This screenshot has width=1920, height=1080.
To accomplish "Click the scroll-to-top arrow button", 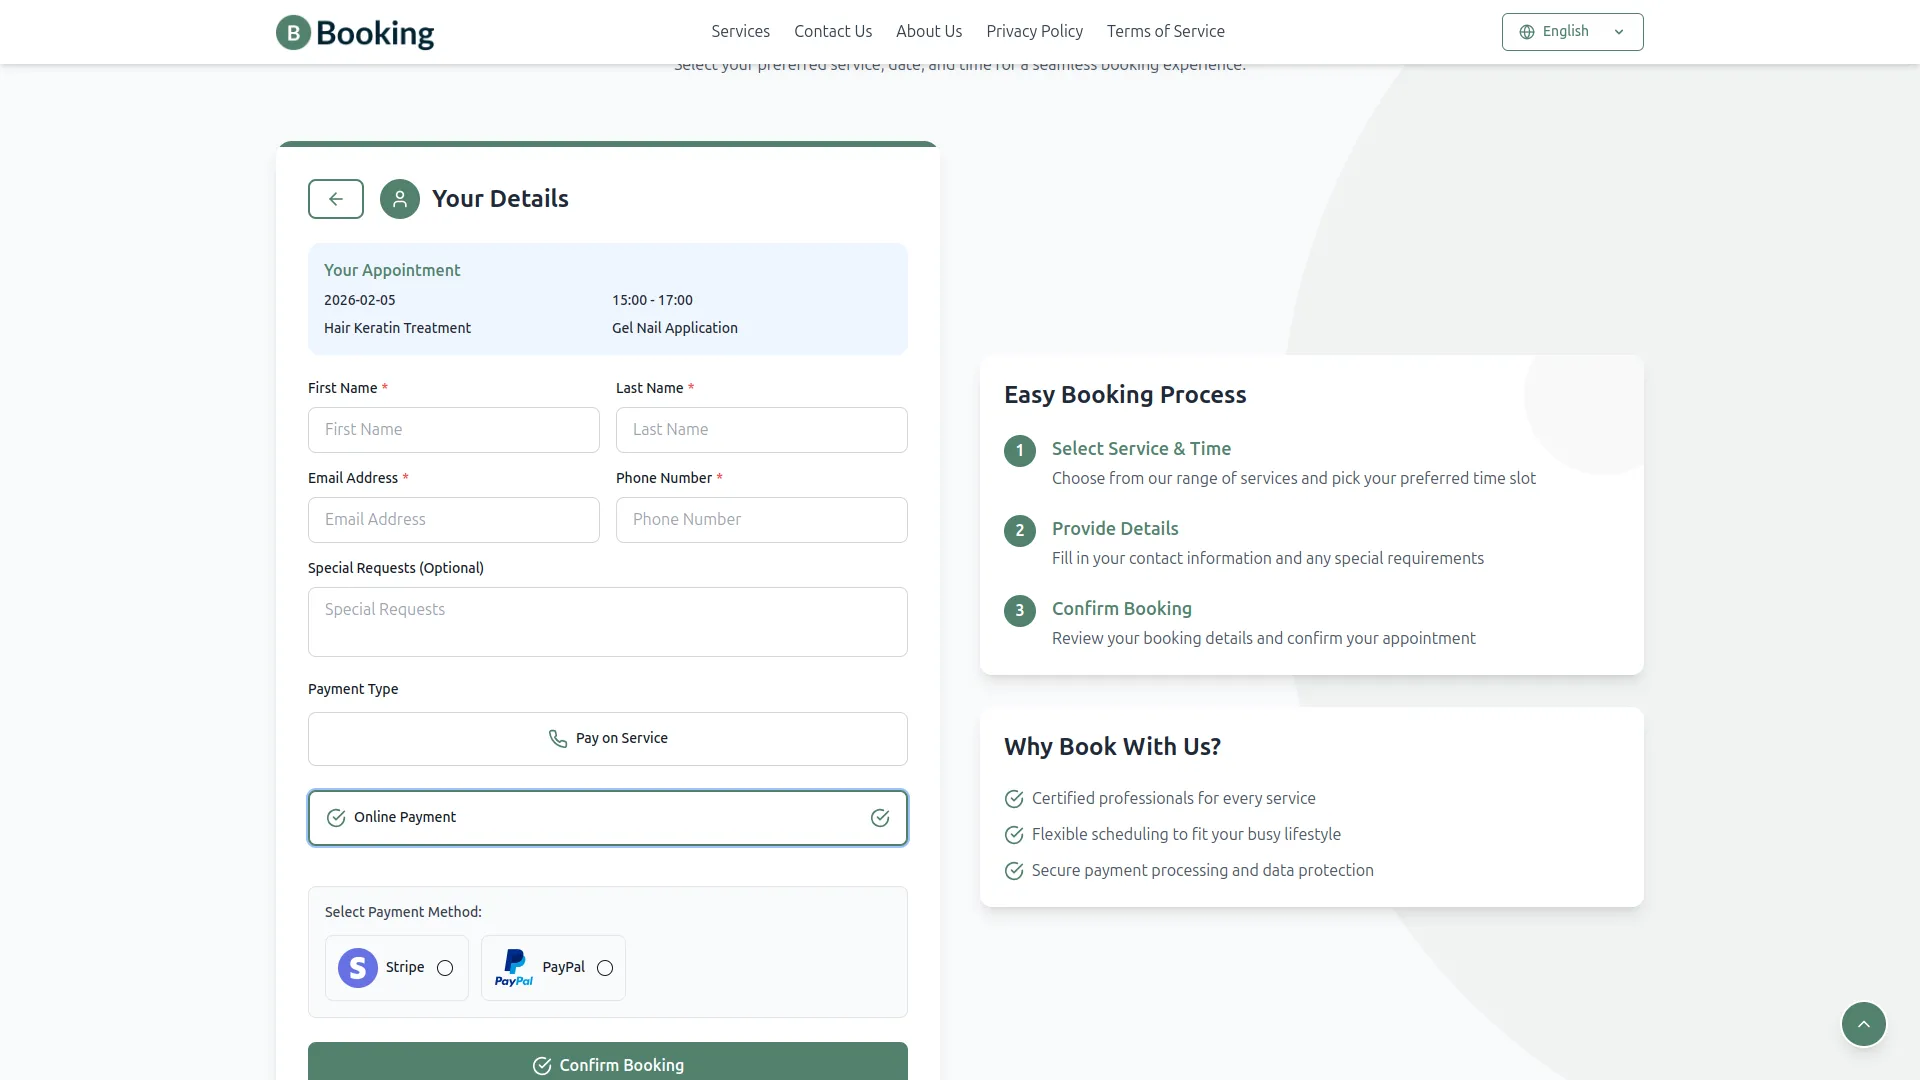I will click(1863, 1024).
